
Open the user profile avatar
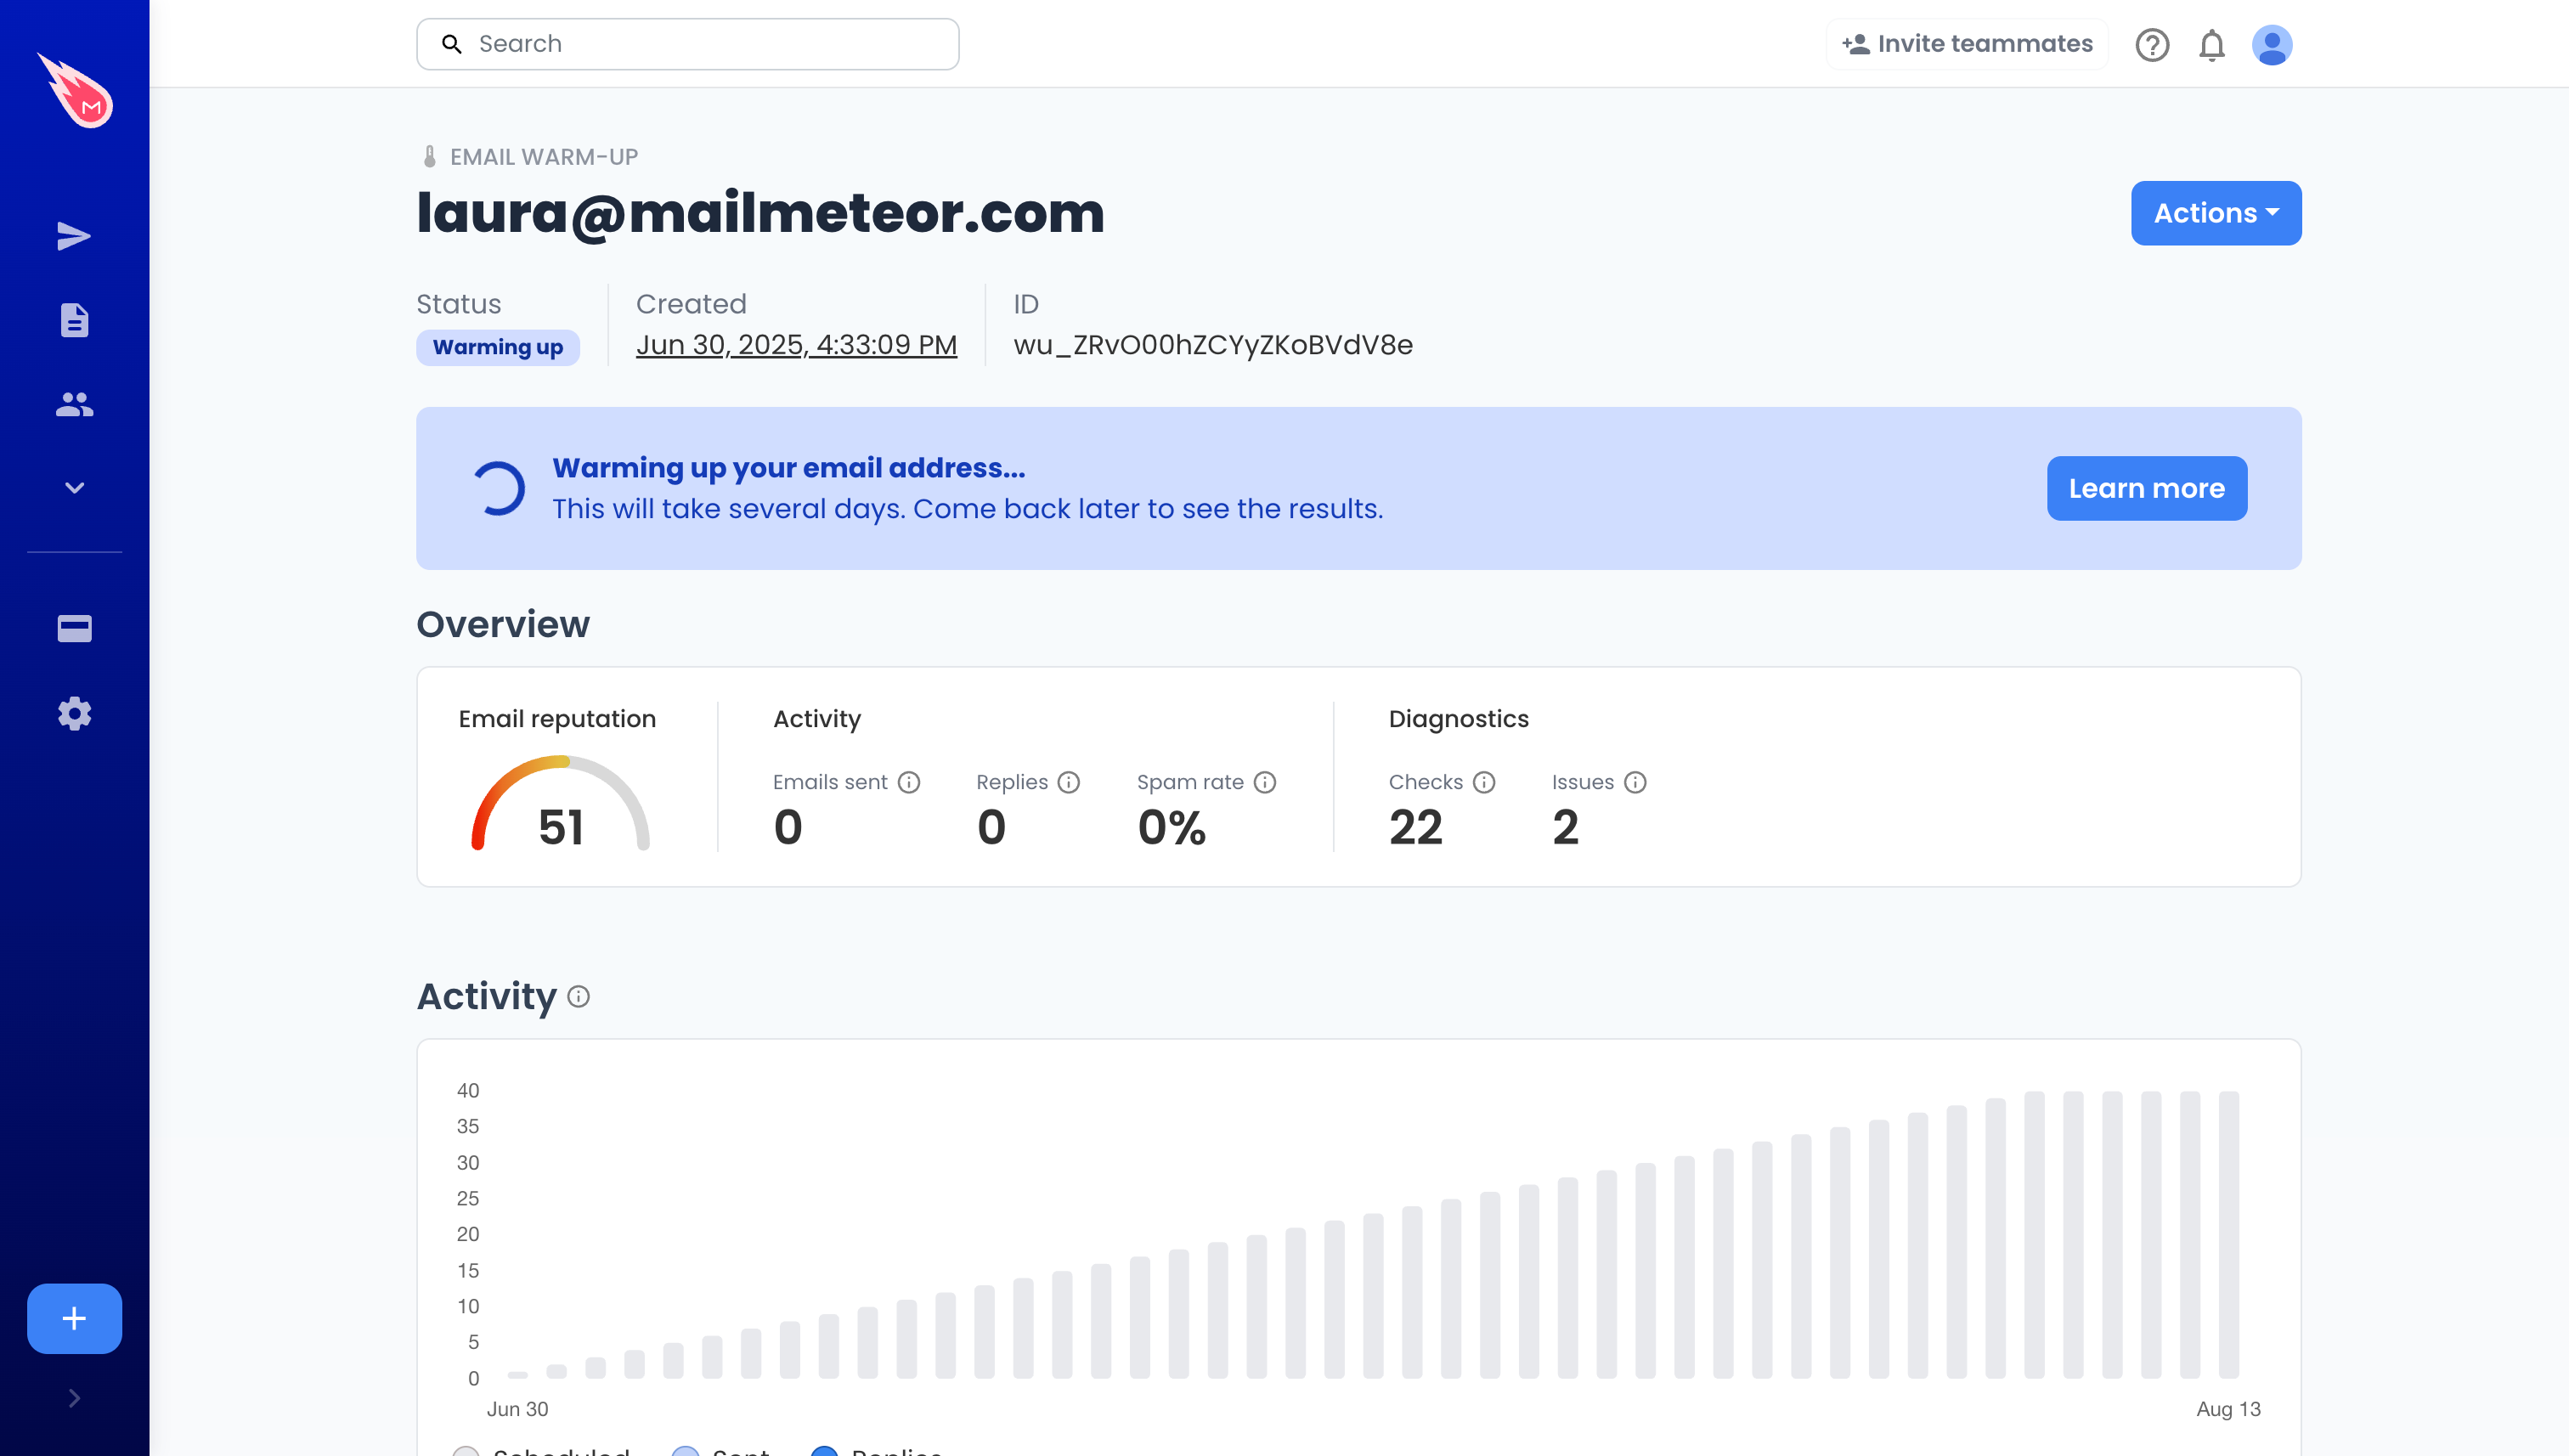pyautogui.click(x=2271, y=45)
